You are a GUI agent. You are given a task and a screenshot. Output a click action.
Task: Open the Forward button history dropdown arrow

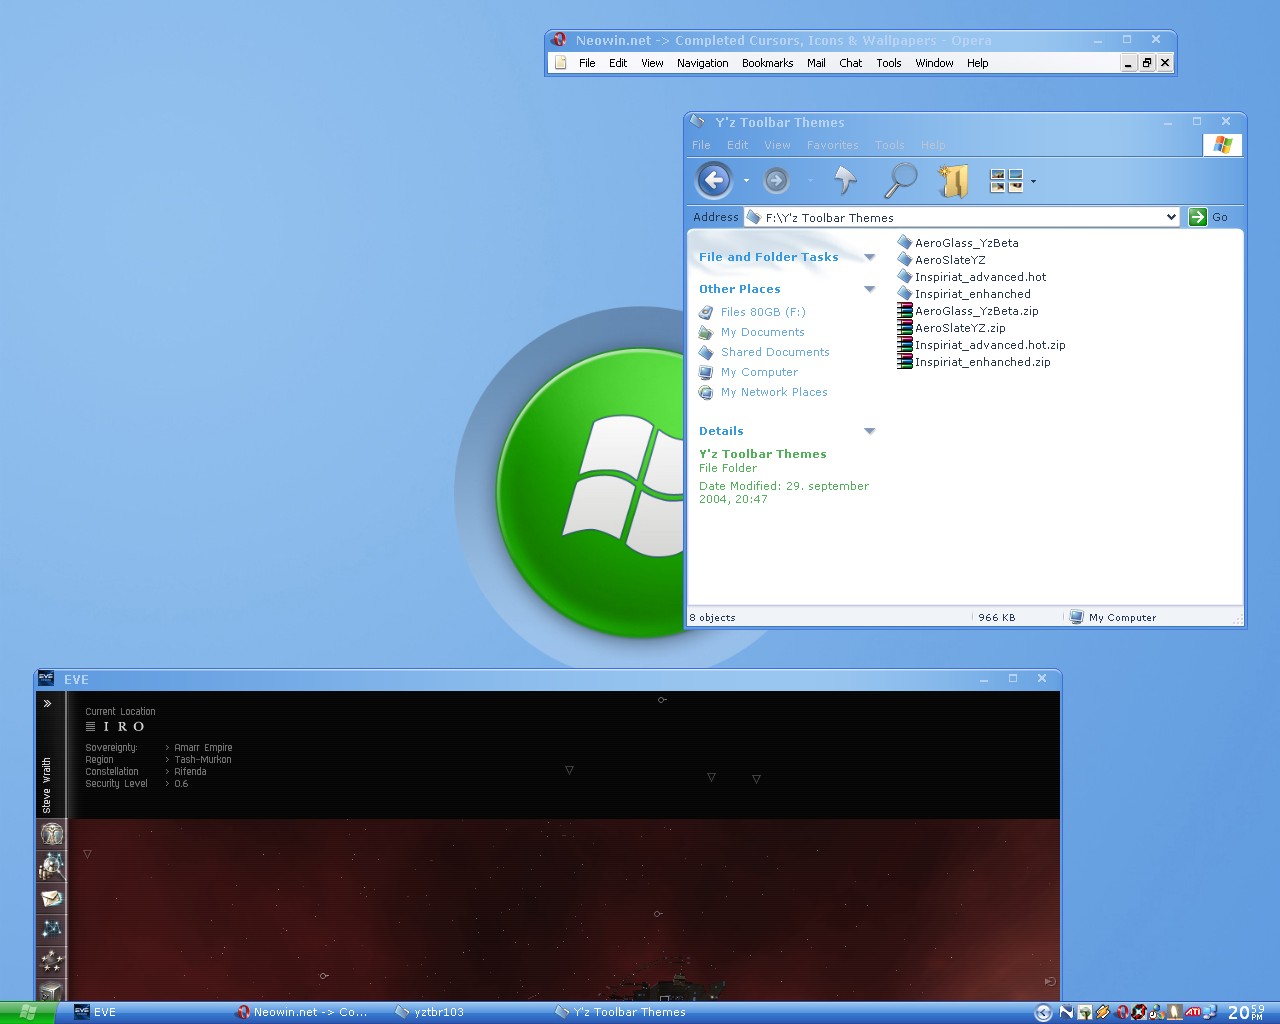(809, 181)
